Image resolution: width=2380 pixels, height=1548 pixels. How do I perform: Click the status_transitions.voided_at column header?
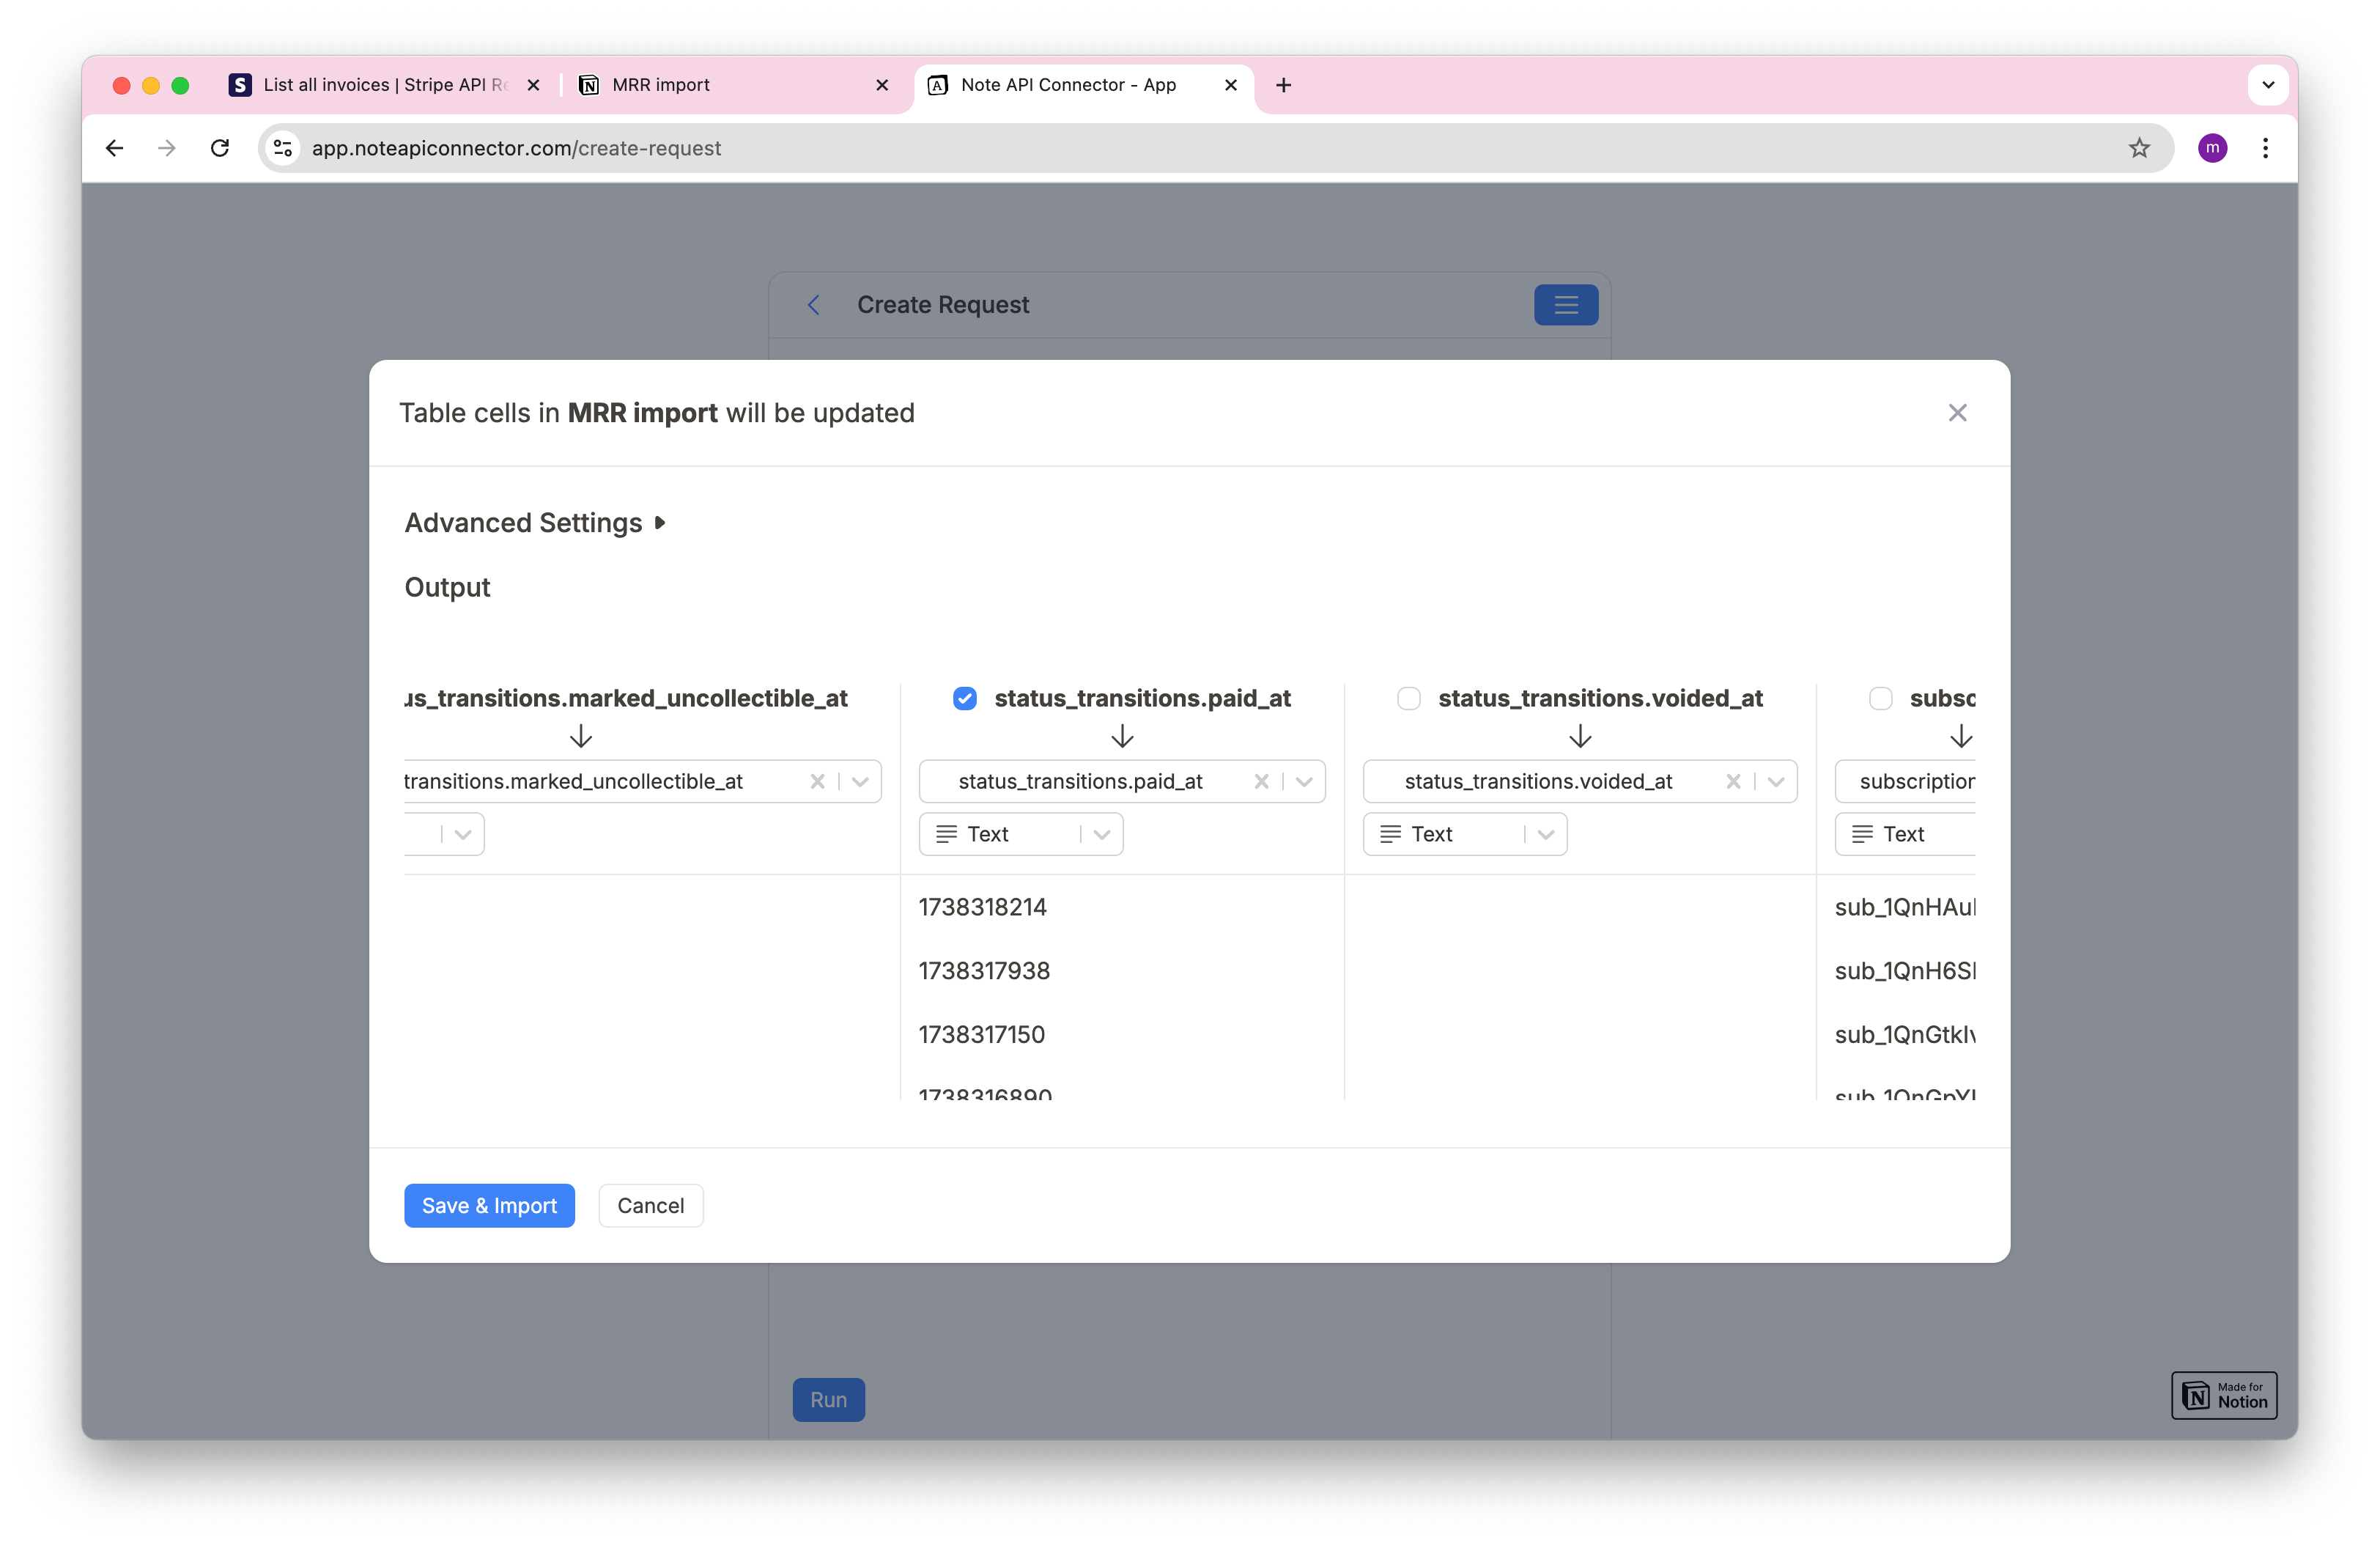pos(1600,698)
